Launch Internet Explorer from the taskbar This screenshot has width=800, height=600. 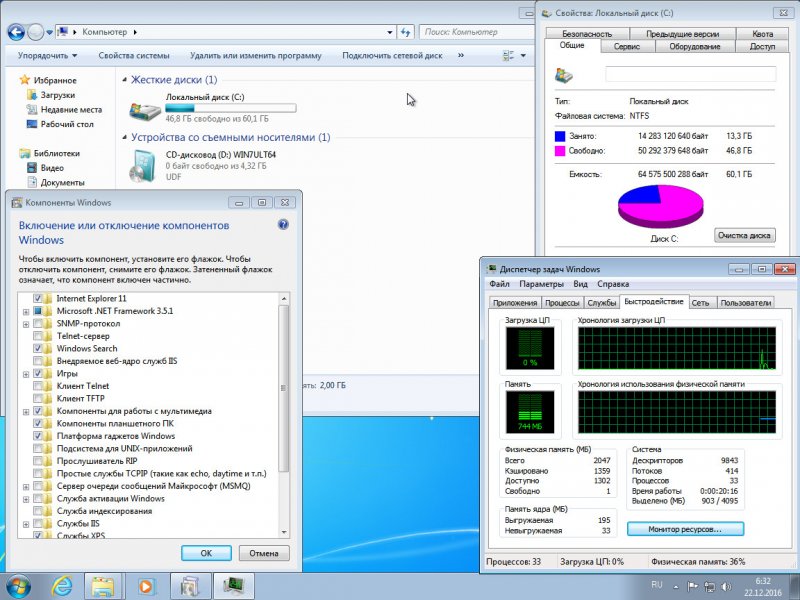click(x=62, y=586)
